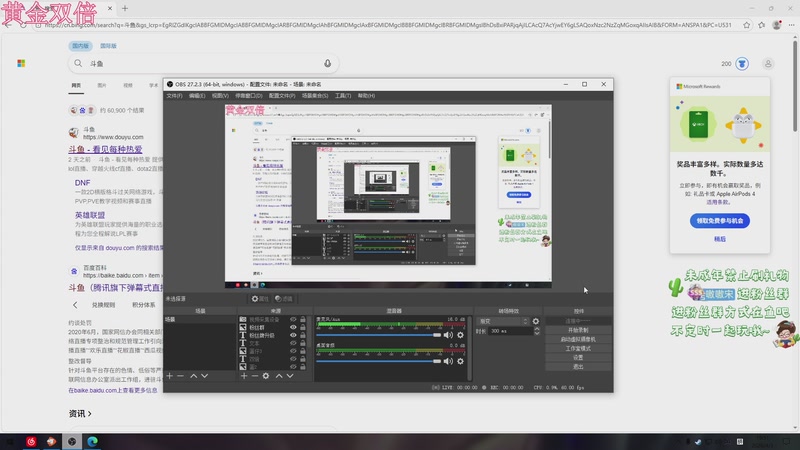Mute the 麦克风/Aux channel
The width and height of the screenshot is (800, 450).
click(448, 335)
